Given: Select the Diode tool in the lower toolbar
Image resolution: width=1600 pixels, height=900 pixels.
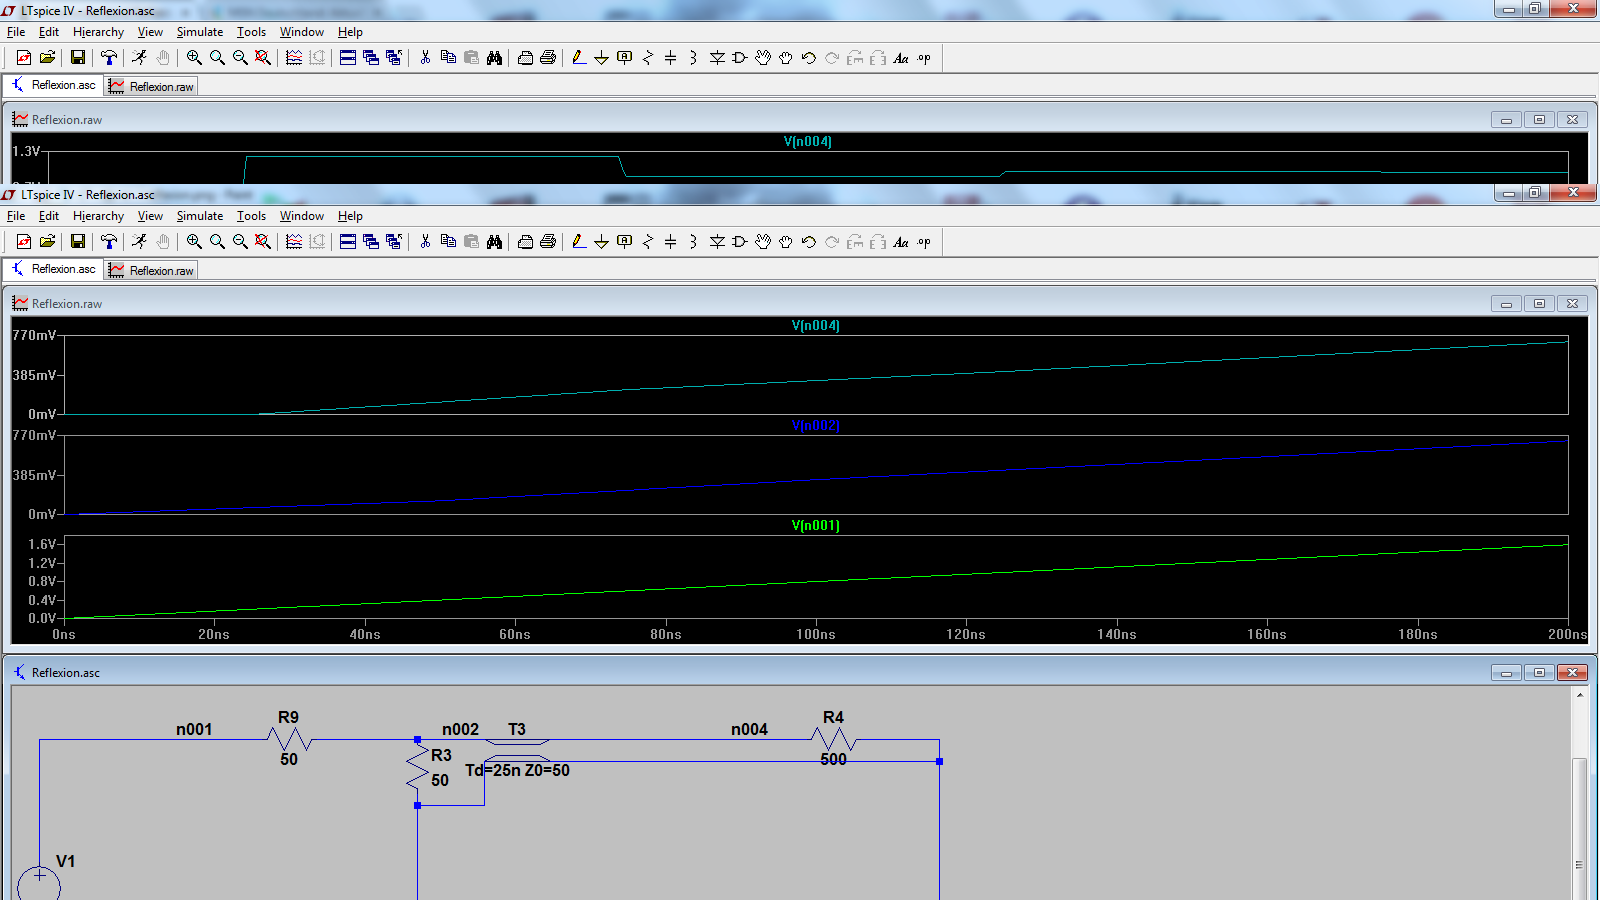Looking at the screenshot, I should [x=717, y=242].
